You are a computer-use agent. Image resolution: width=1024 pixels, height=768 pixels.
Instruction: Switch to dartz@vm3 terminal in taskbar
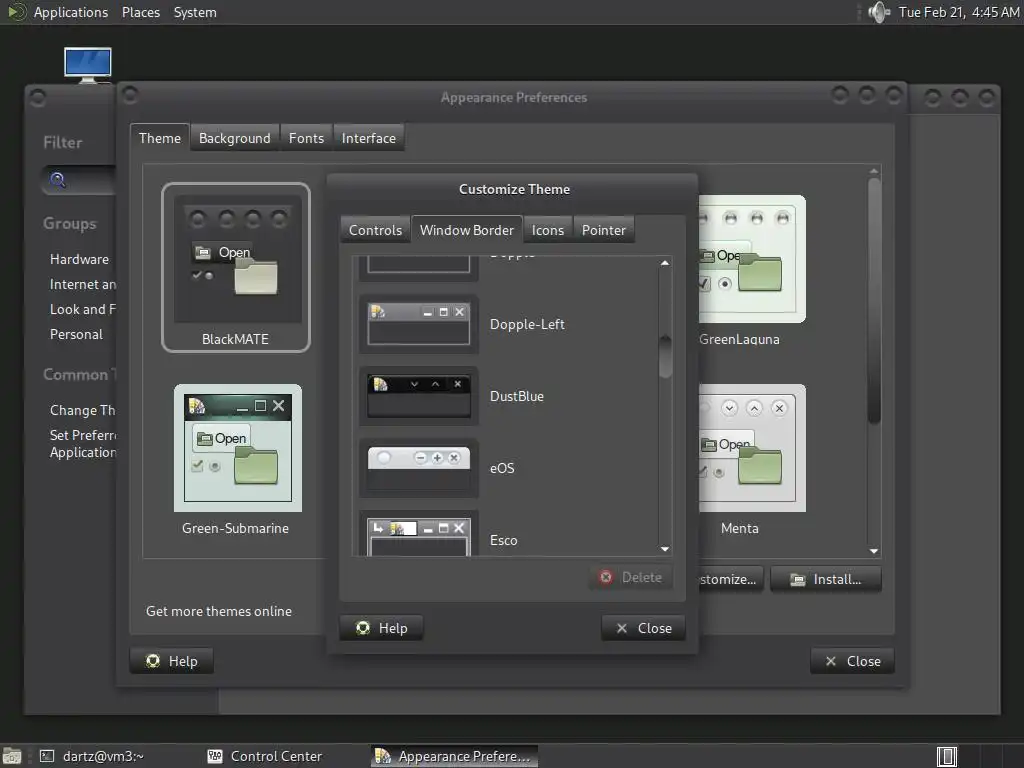click(91, 756)
